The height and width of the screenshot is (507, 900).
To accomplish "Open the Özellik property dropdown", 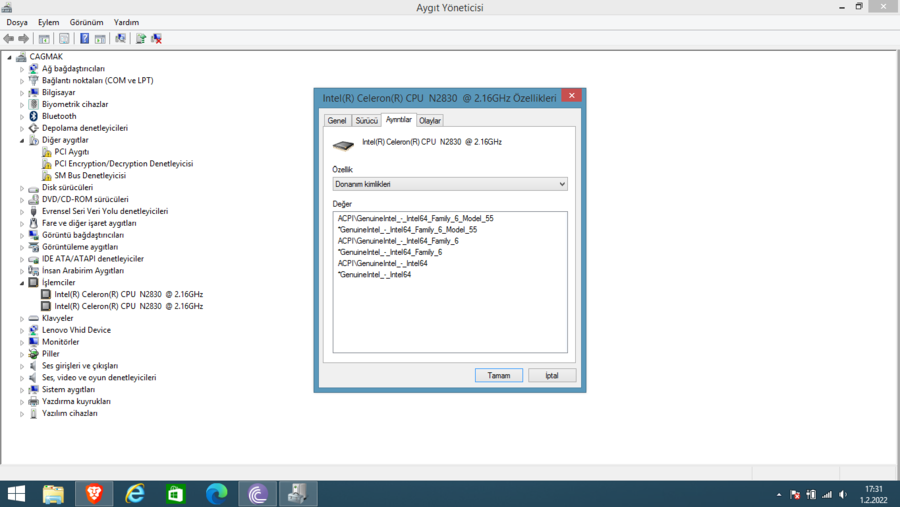I will point(450,184).
